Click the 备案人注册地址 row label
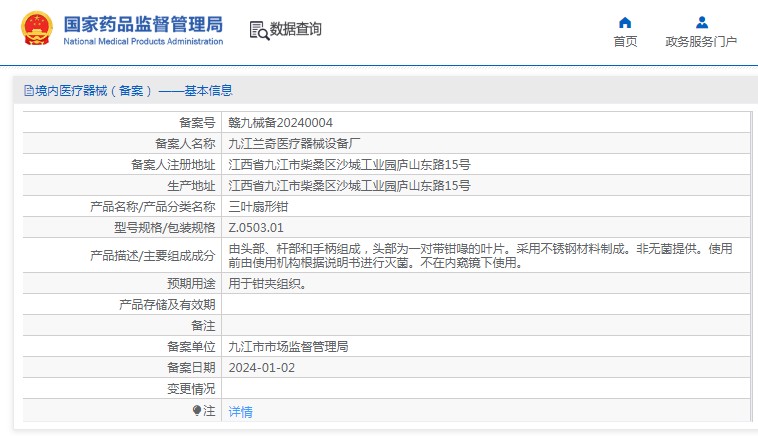This screenshot has height=436, width=758. pyautogui.click(x=173, y=165)
